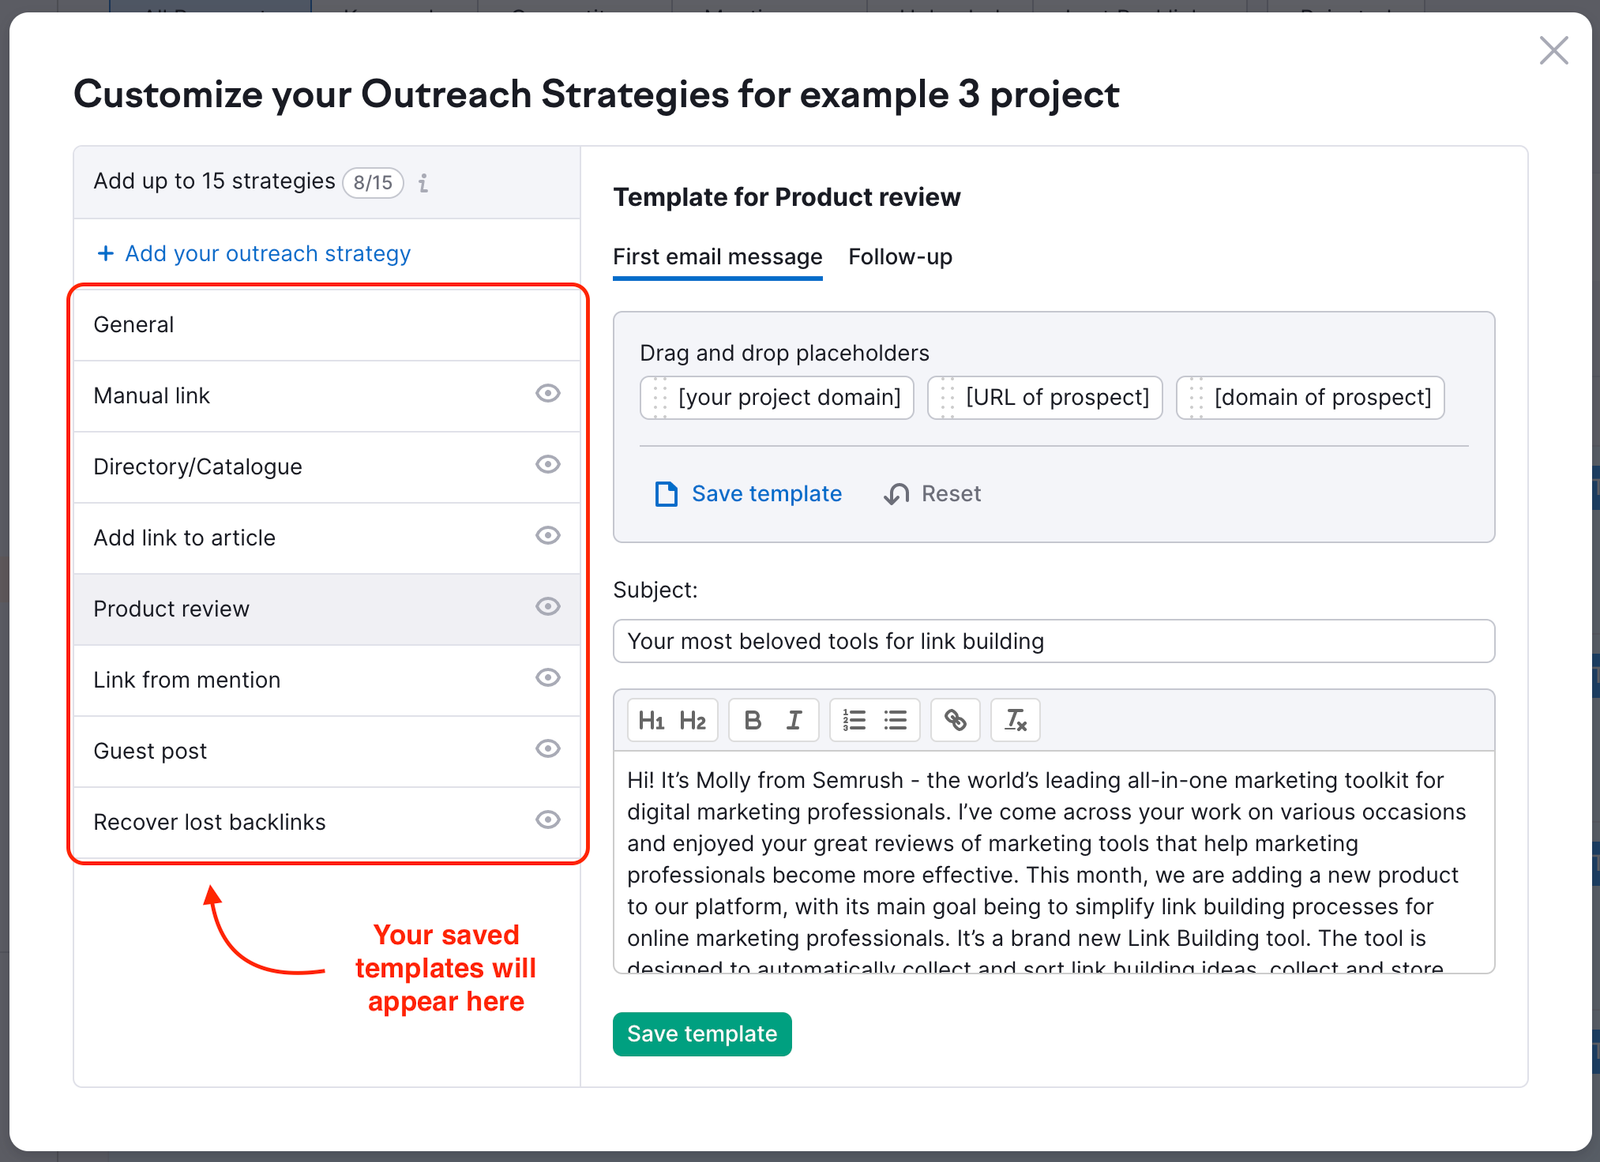
Task: Select the General strategy
Action: [133, 324]
